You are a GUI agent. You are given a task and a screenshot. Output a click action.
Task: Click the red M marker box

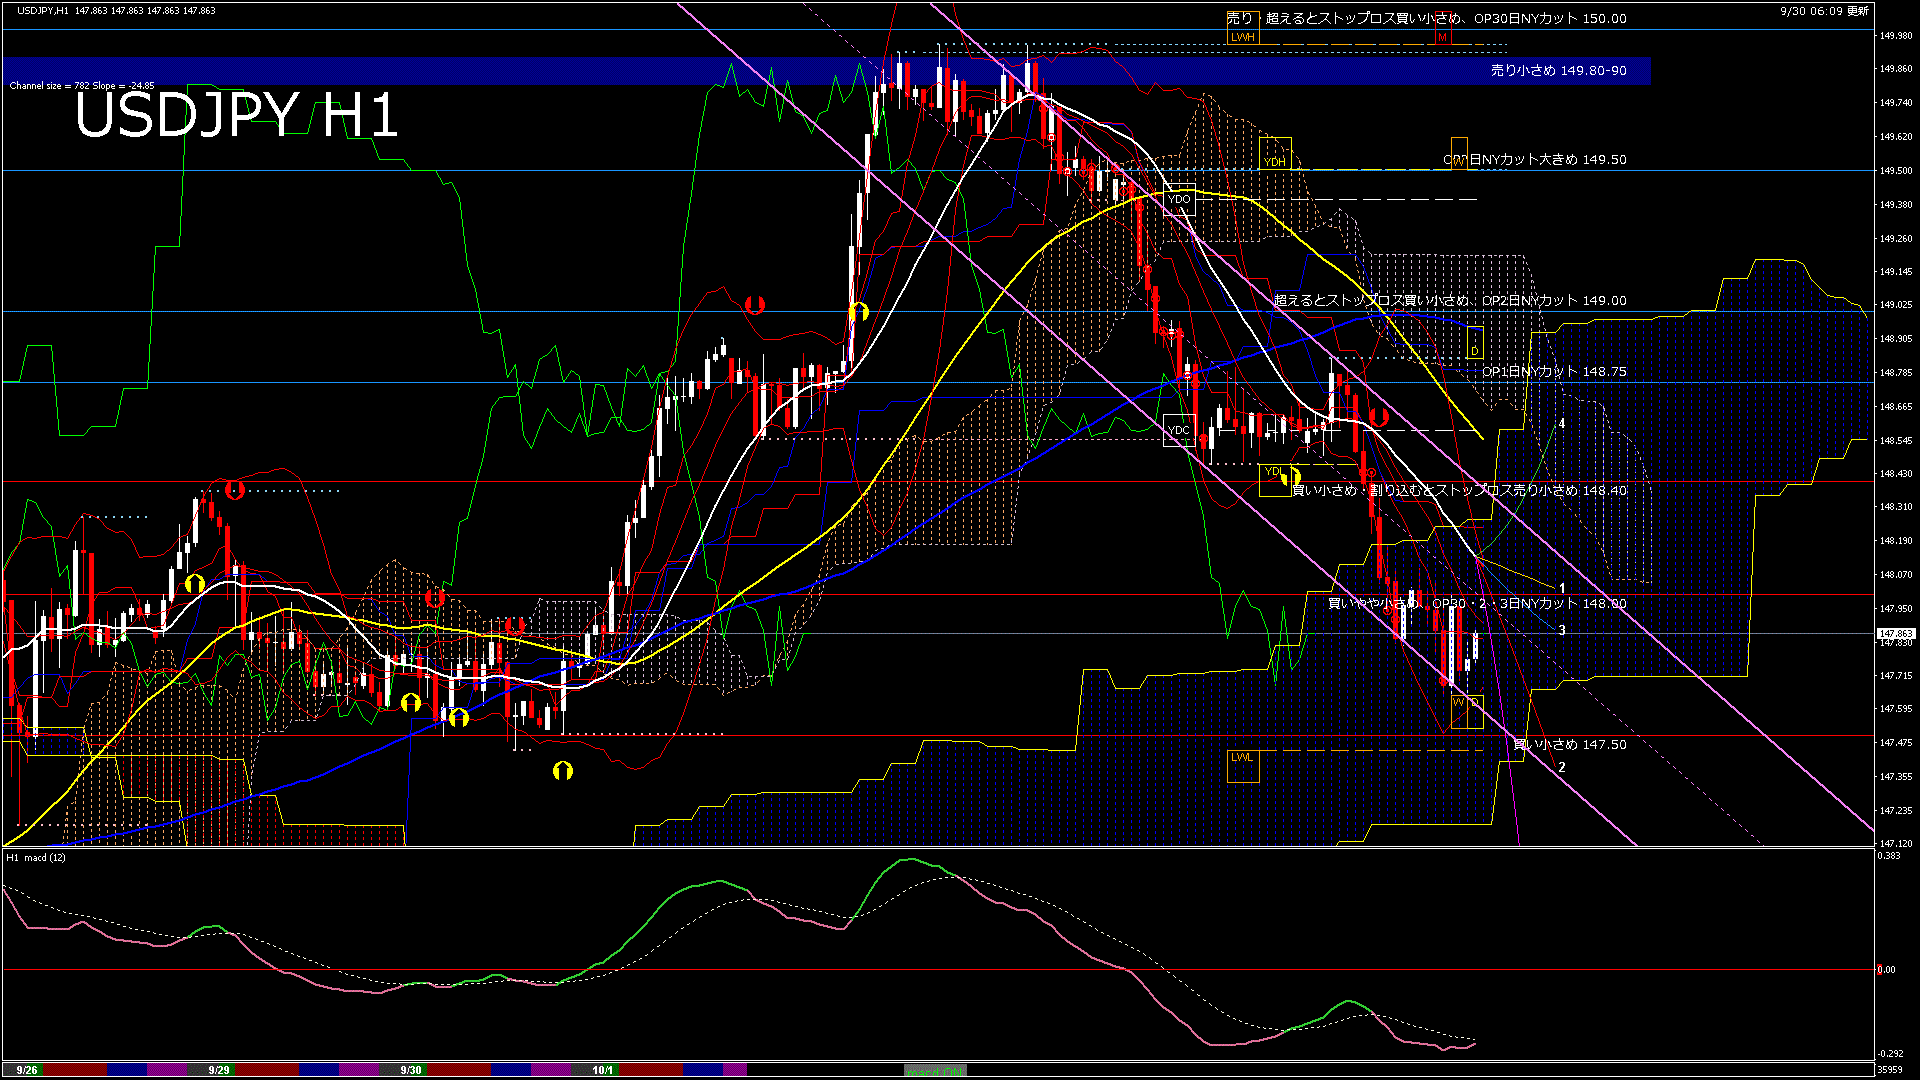tap(1442, 37)
